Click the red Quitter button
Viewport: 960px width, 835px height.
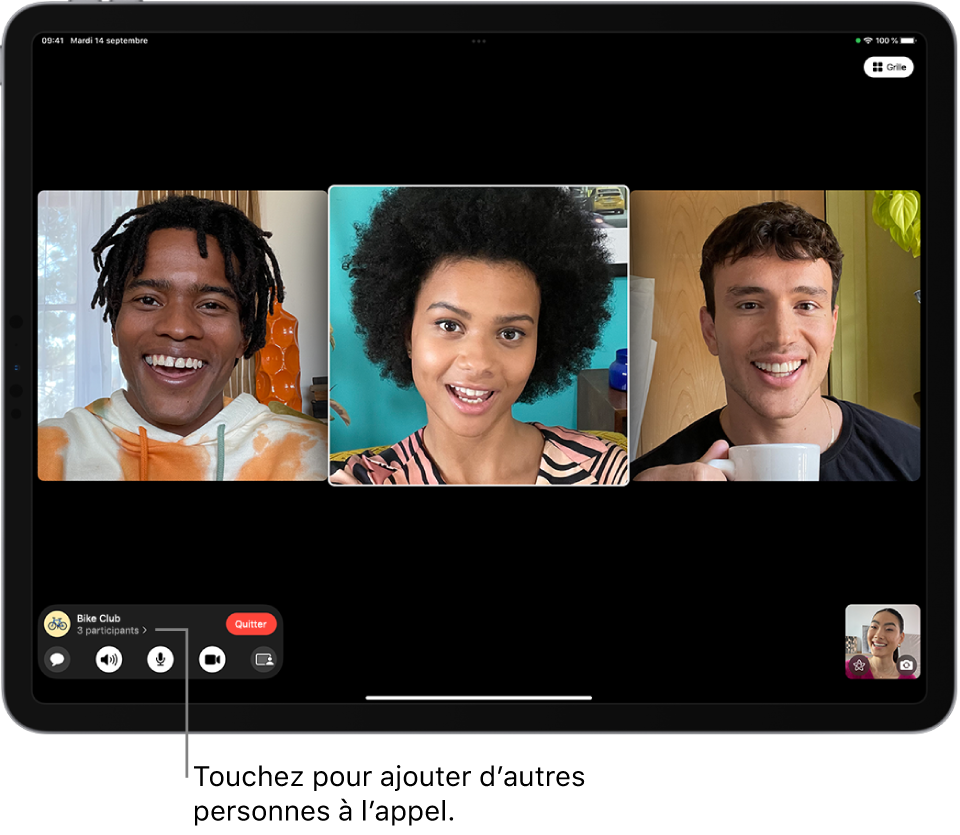point(251,624)
